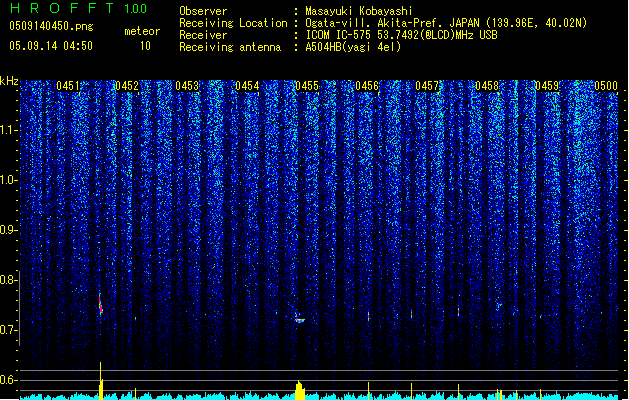This screenshot has height=400, width=629.
Task: Click the 0456 time marker
Action: pos(367,86)
